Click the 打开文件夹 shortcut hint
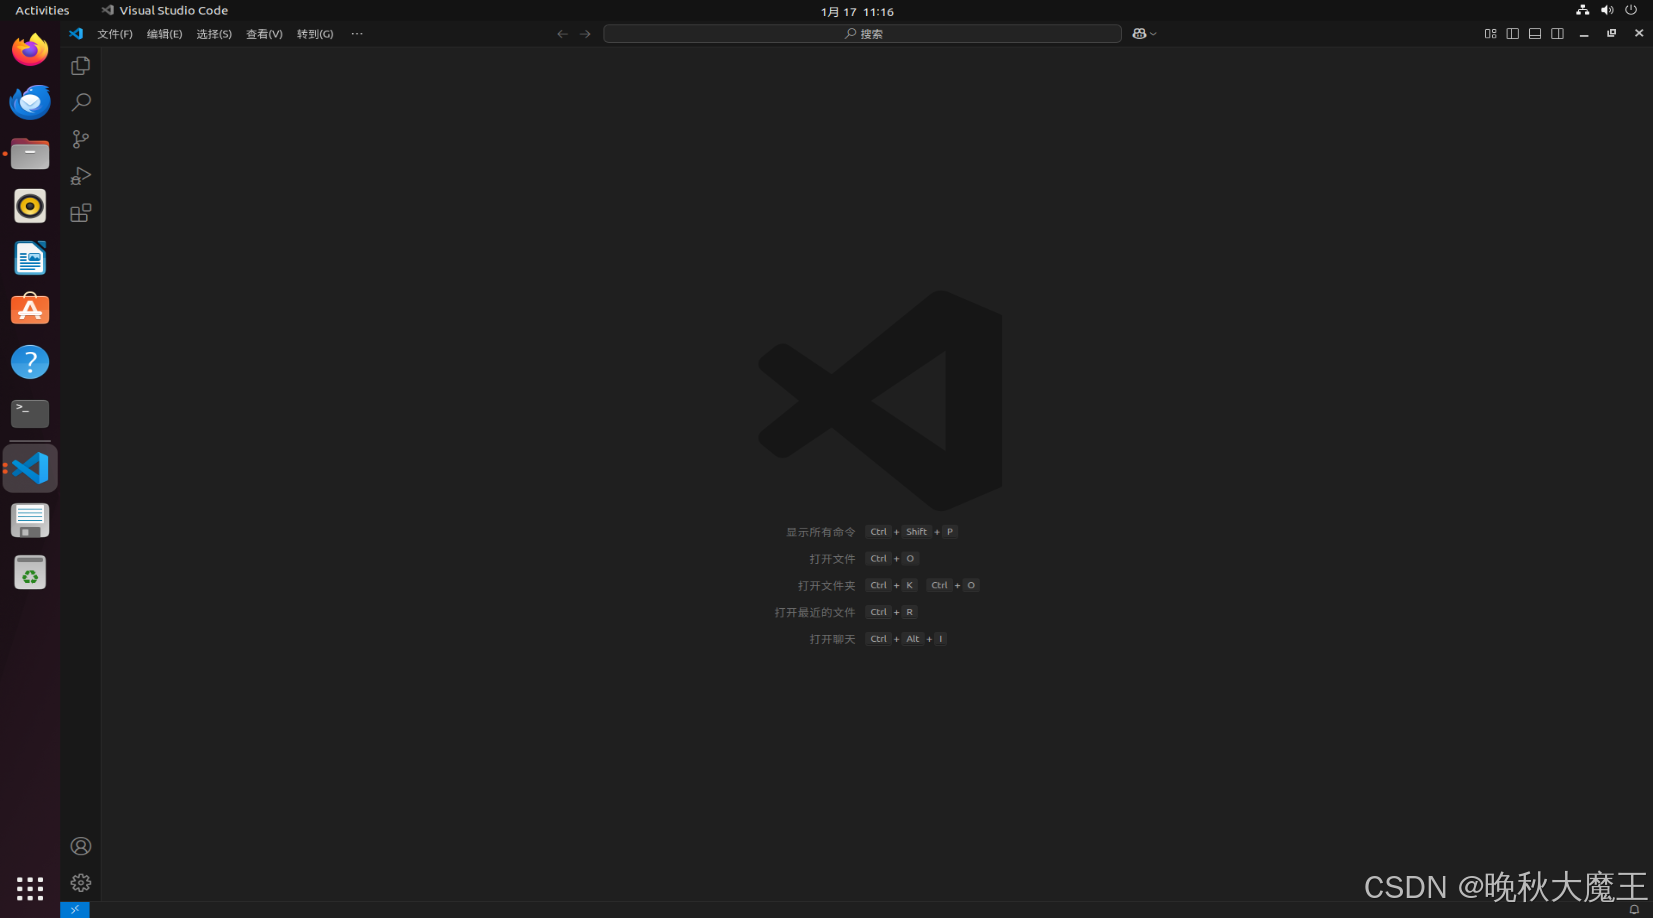The image size is (1653, 918). coord(827,586)
